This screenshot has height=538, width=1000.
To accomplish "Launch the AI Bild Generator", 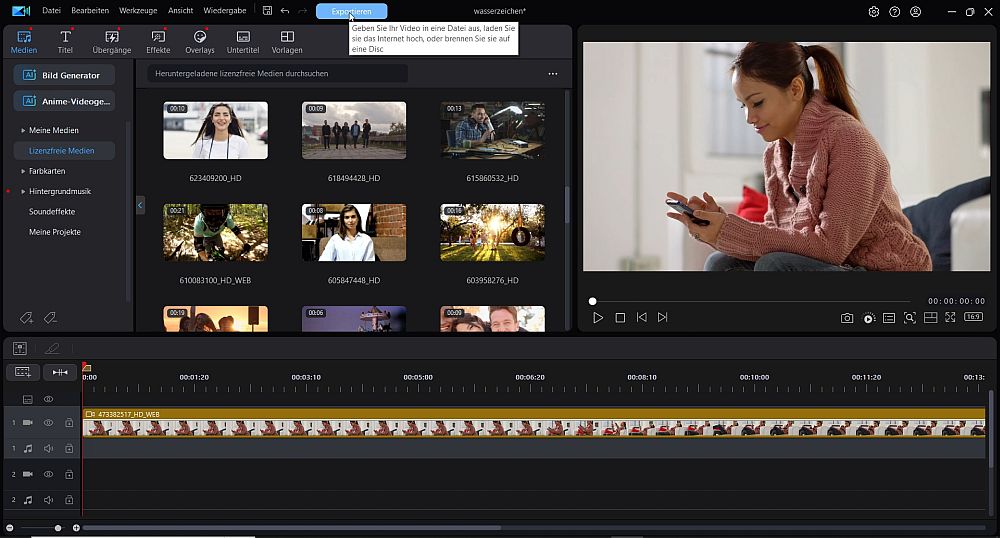I will (64, 75).
